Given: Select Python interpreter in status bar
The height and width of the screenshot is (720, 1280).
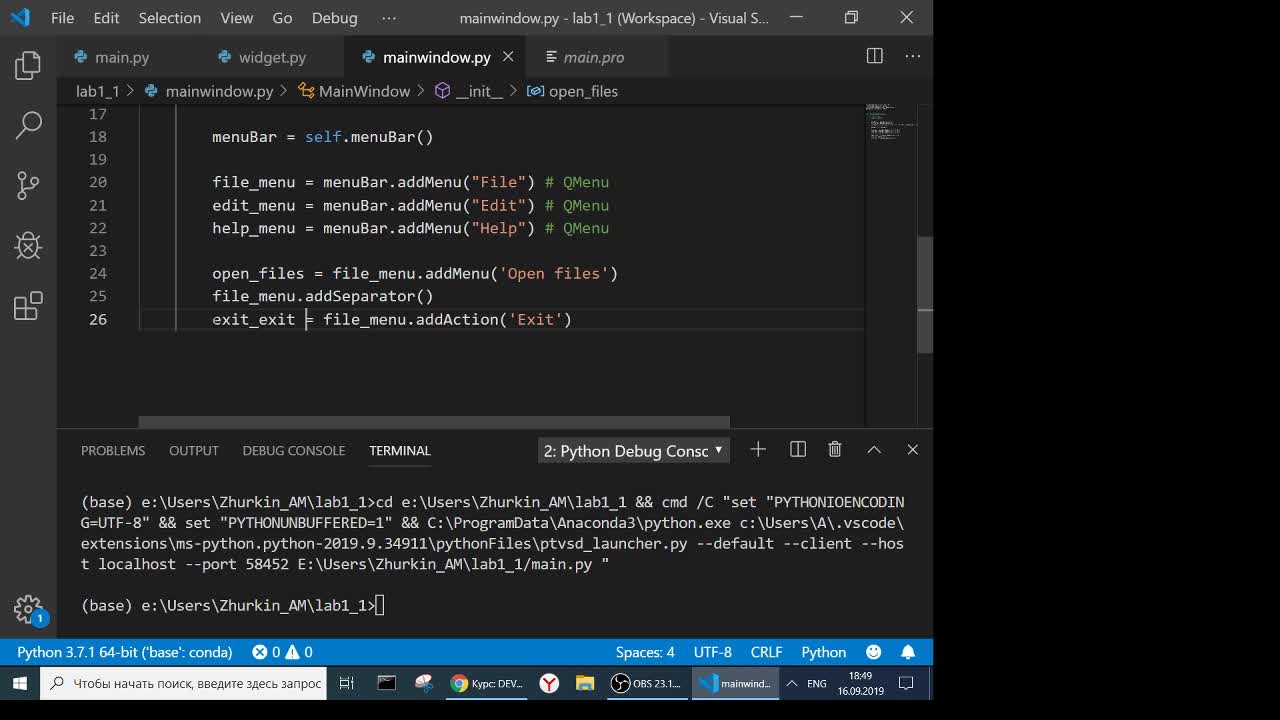Looking at the screenshot, I should tap(125, 652).
